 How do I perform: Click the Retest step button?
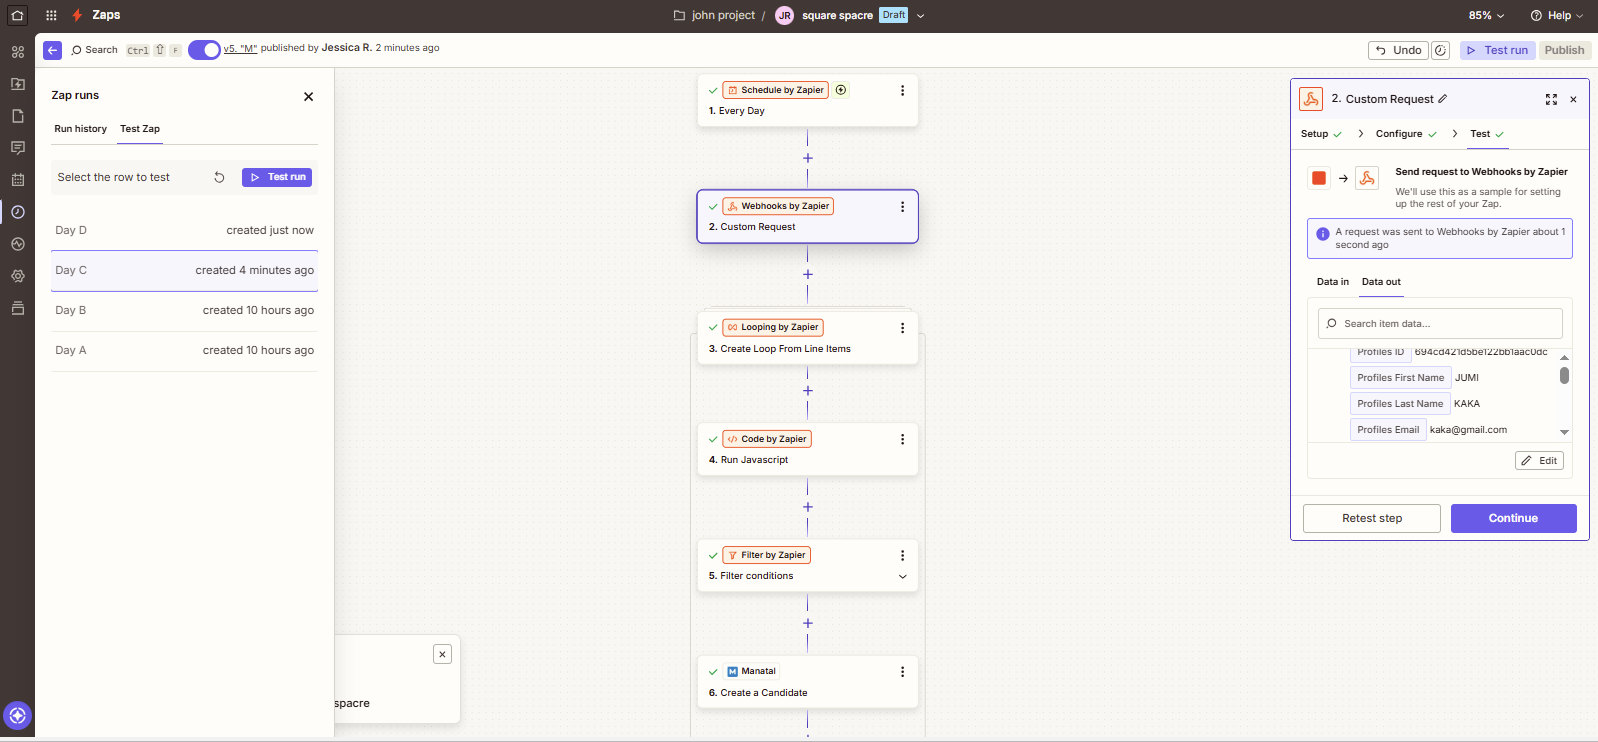pos(1371,518)
